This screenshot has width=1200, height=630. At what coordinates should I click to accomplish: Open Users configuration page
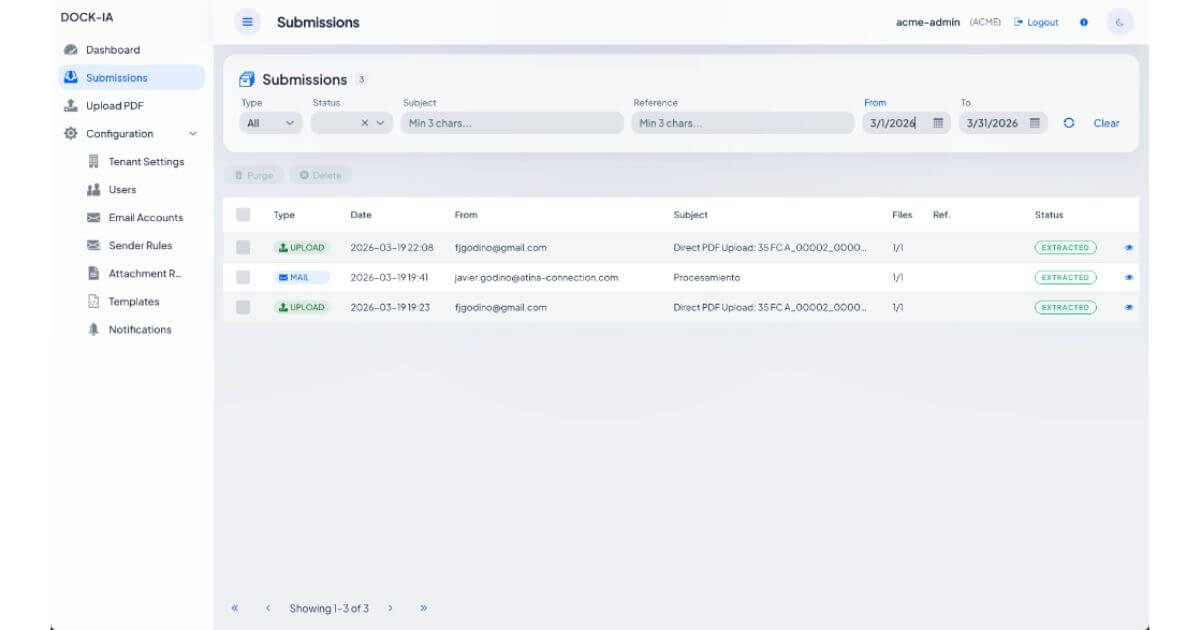122,190
